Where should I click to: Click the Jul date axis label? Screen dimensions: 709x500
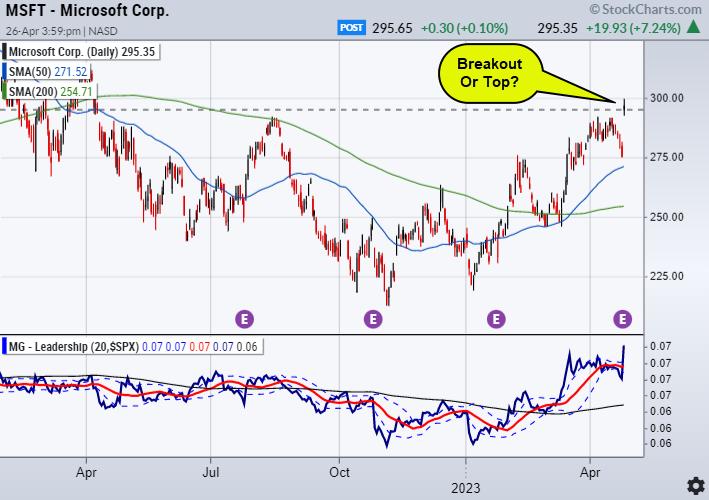point(212,467)
